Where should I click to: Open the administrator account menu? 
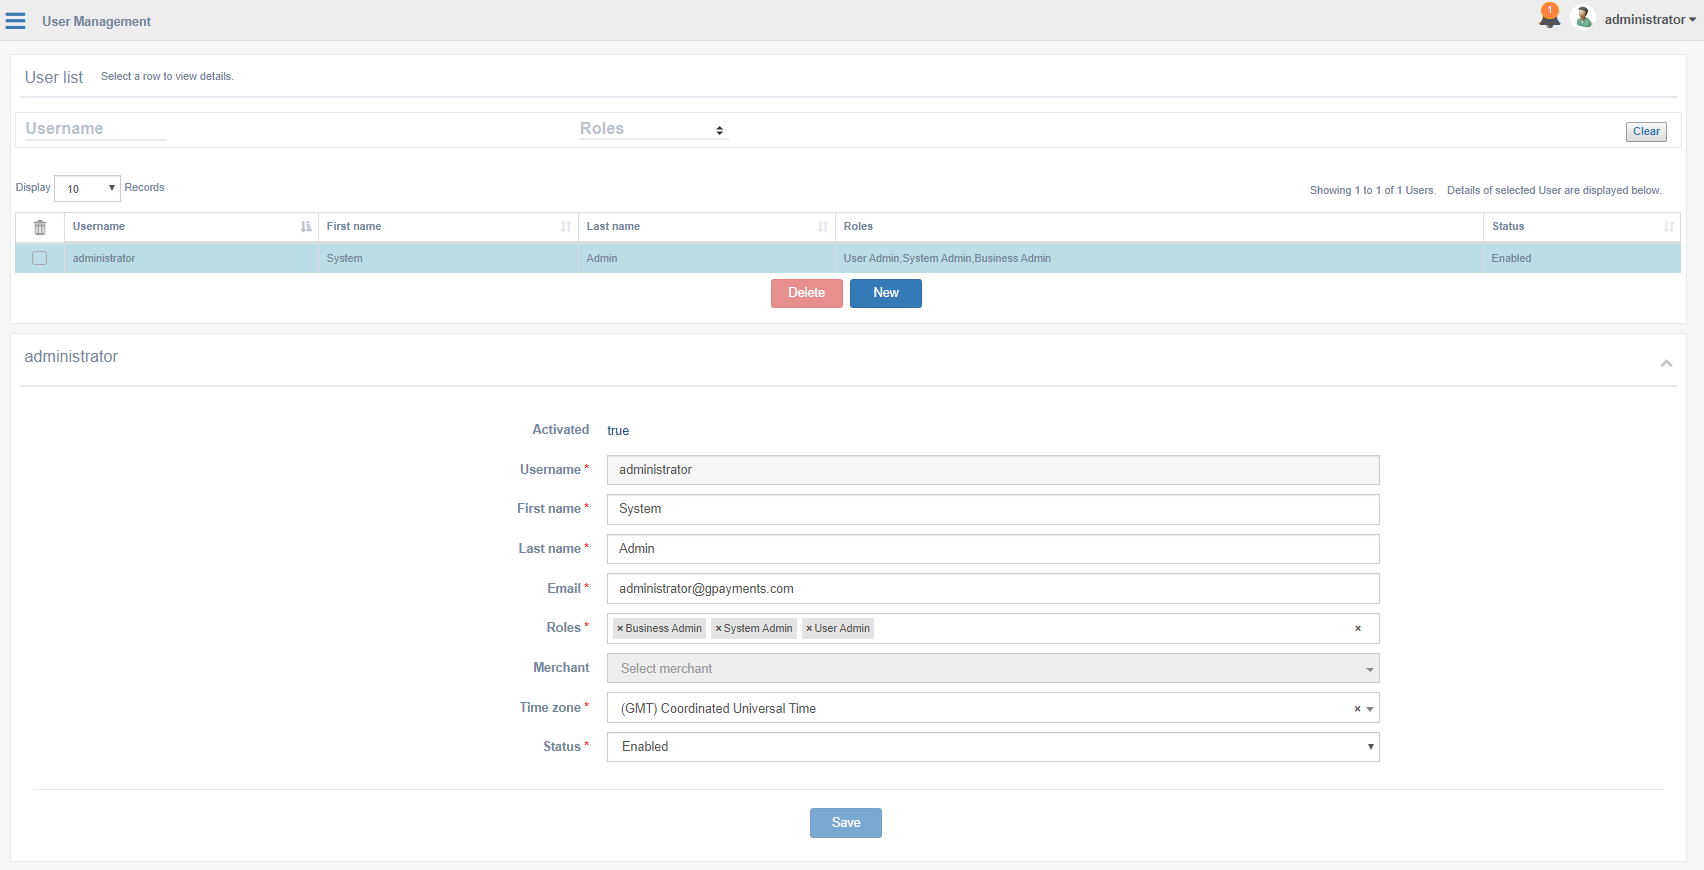coord(1649,20)
